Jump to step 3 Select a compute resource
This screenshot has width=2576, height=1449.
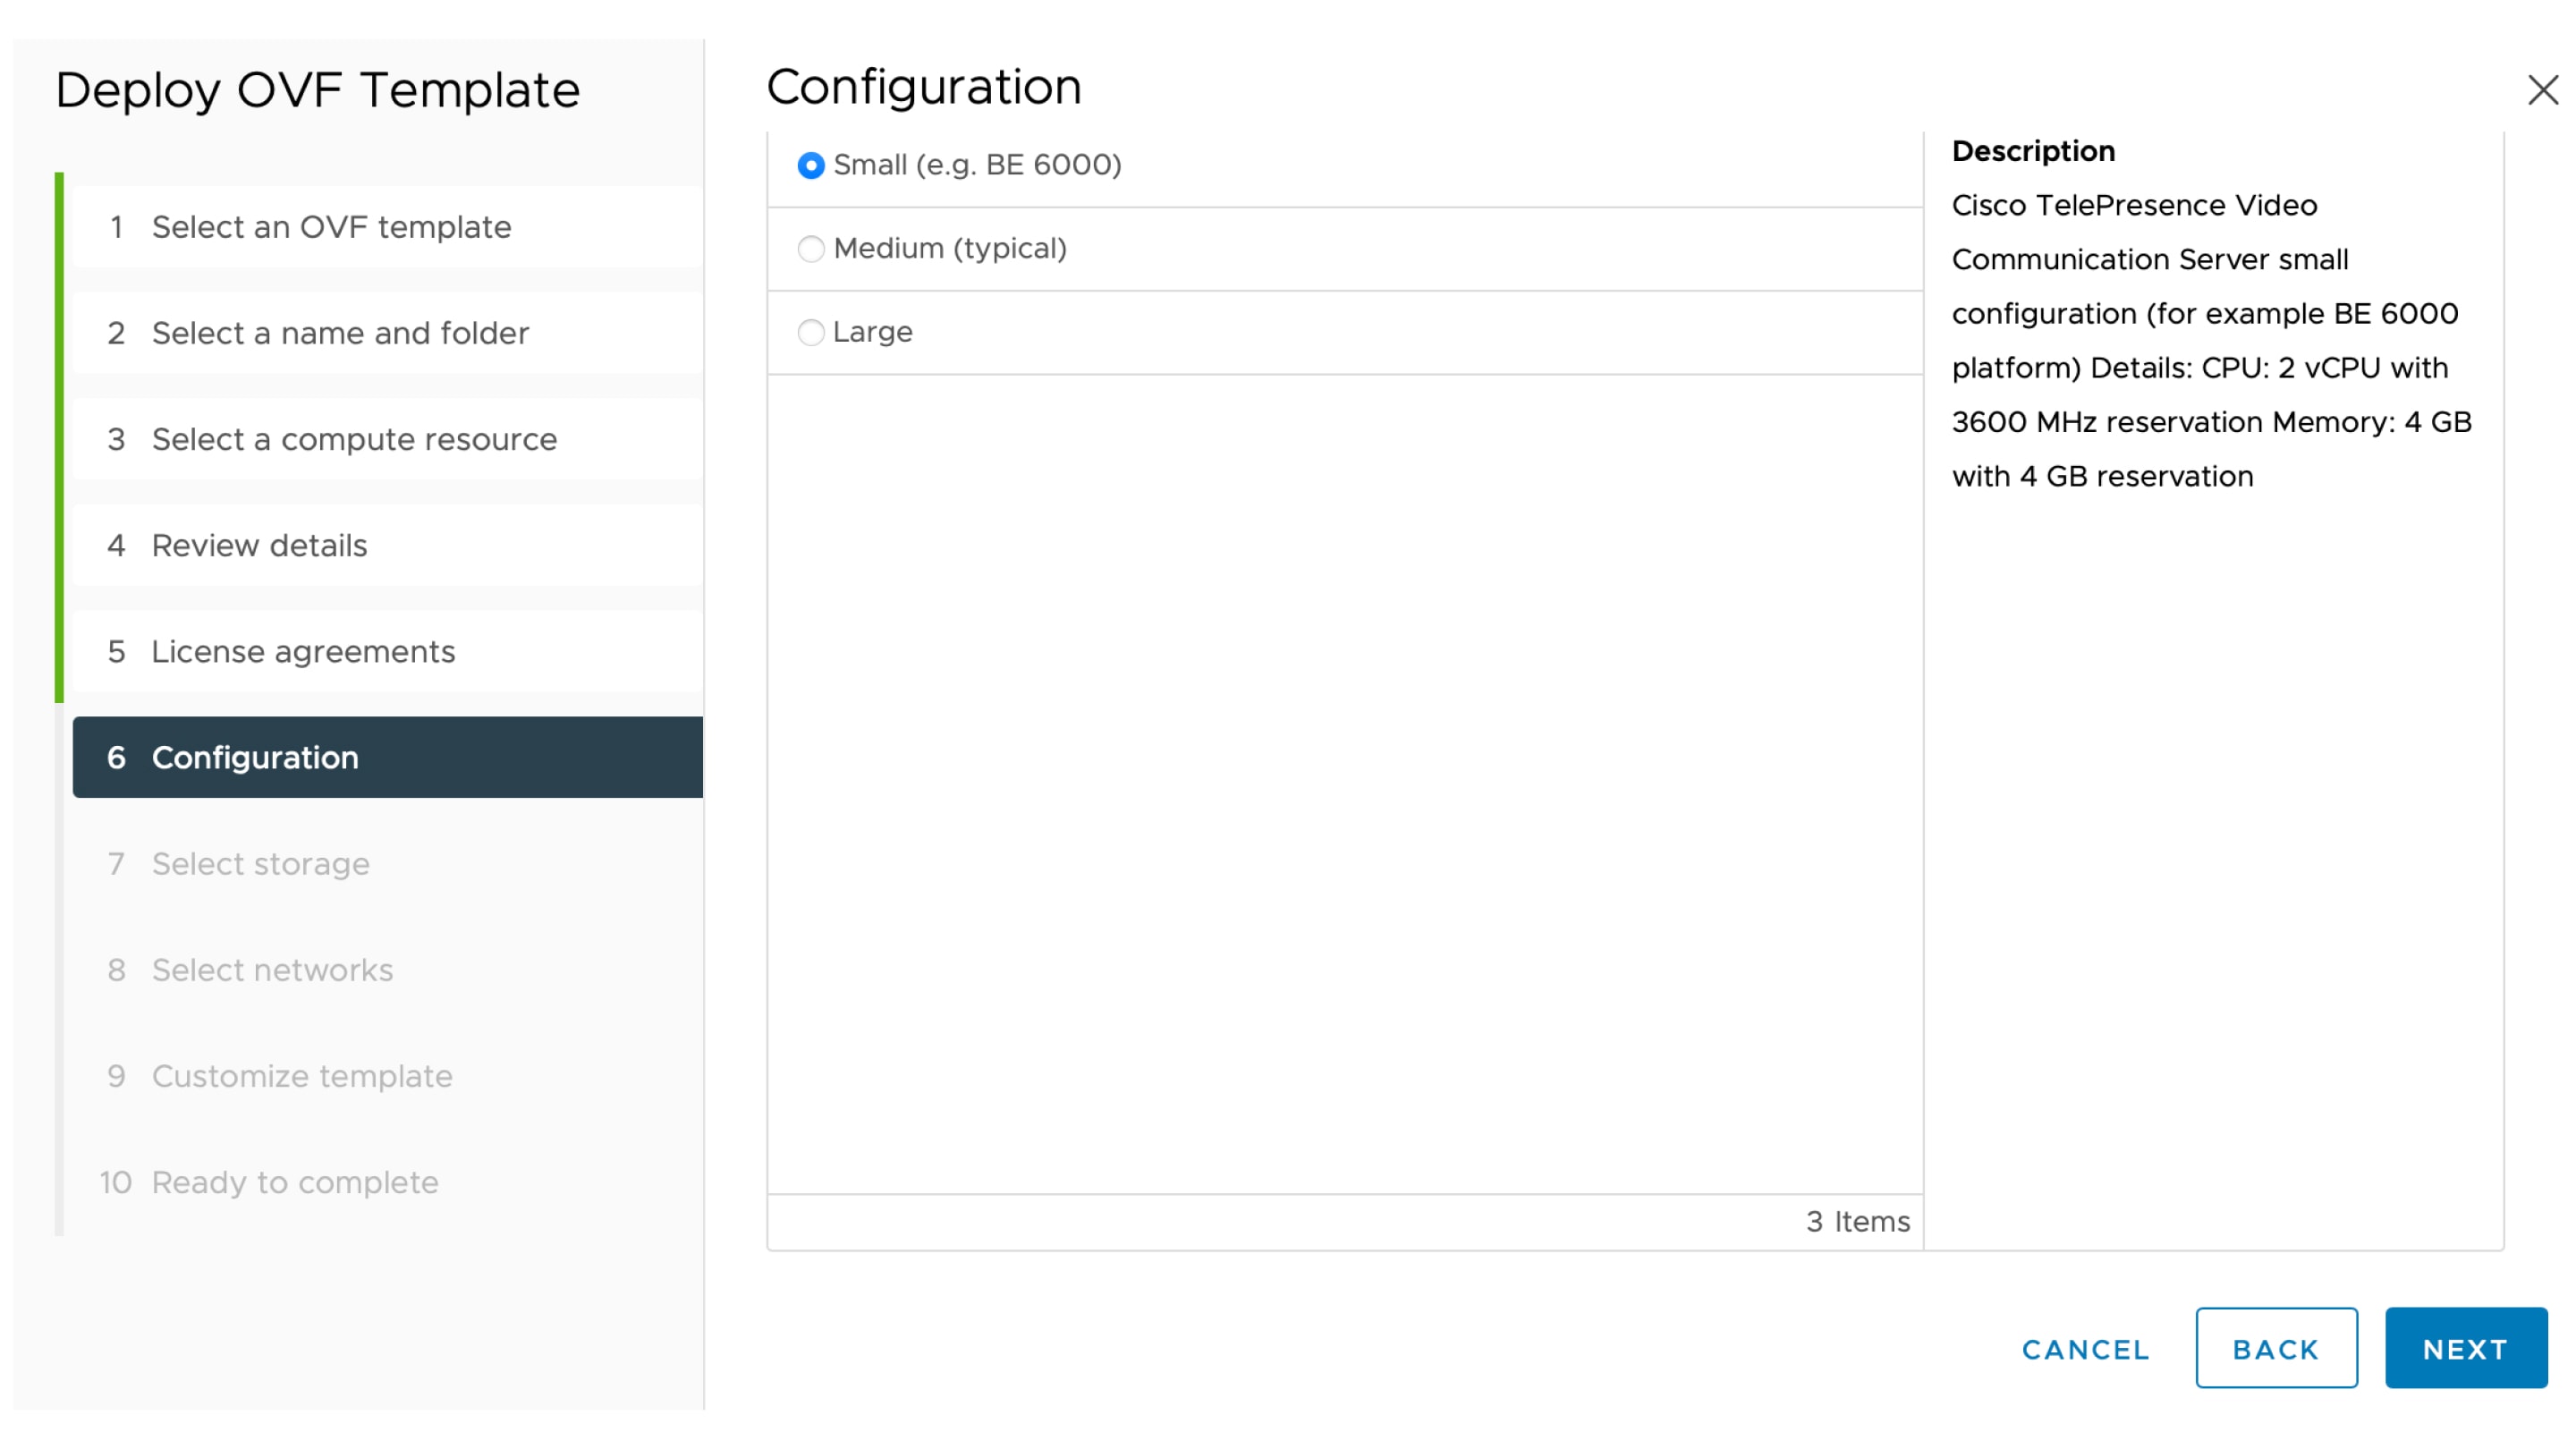point(354,439)
